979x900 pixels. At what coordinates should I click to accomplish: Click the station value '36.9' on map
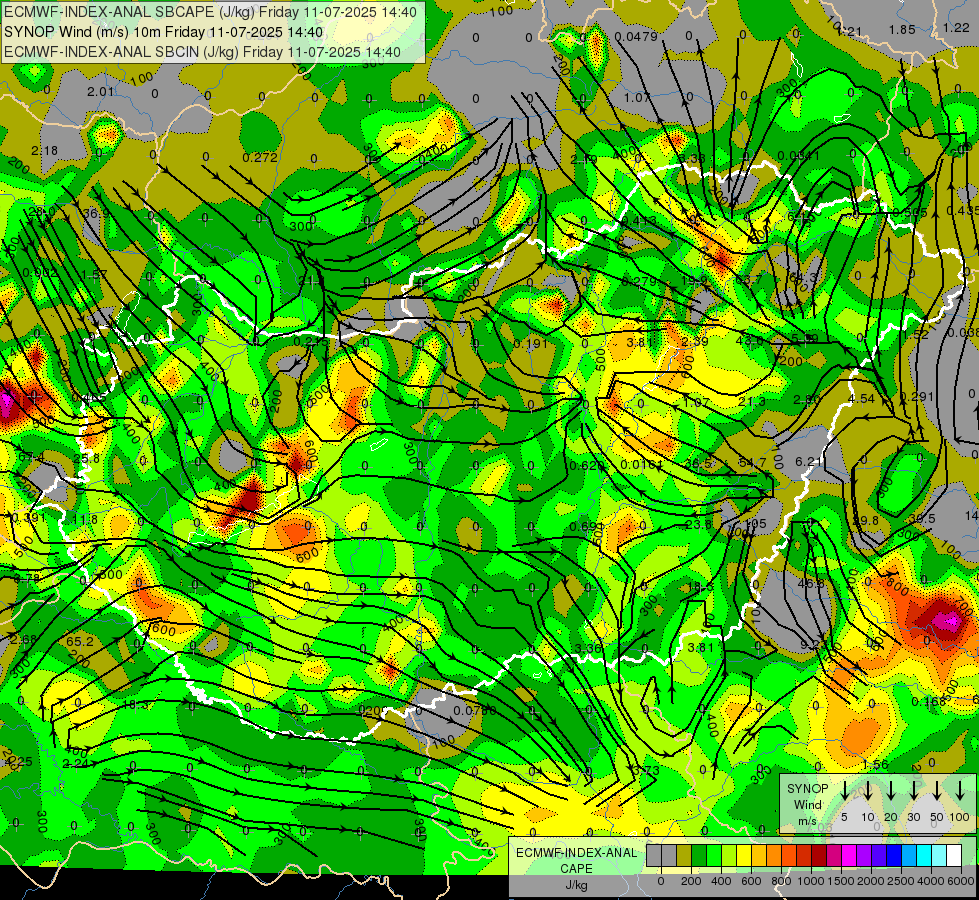click(96, 214)
